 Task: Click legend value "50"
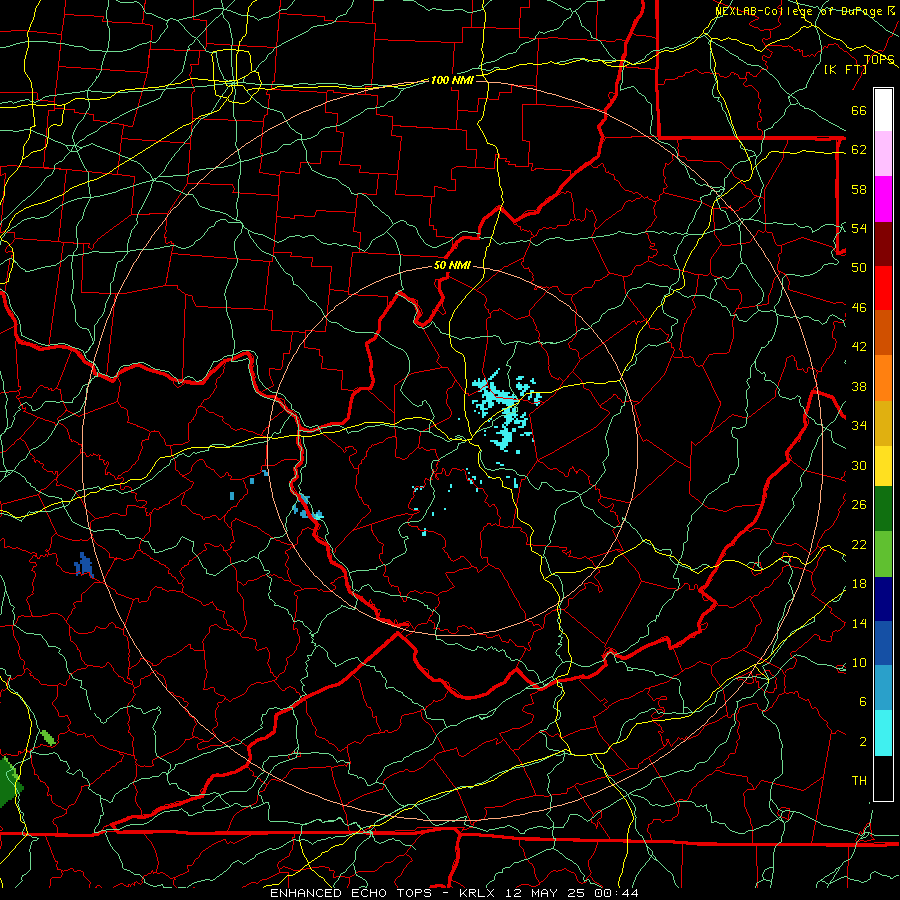(x=859, y=267)
